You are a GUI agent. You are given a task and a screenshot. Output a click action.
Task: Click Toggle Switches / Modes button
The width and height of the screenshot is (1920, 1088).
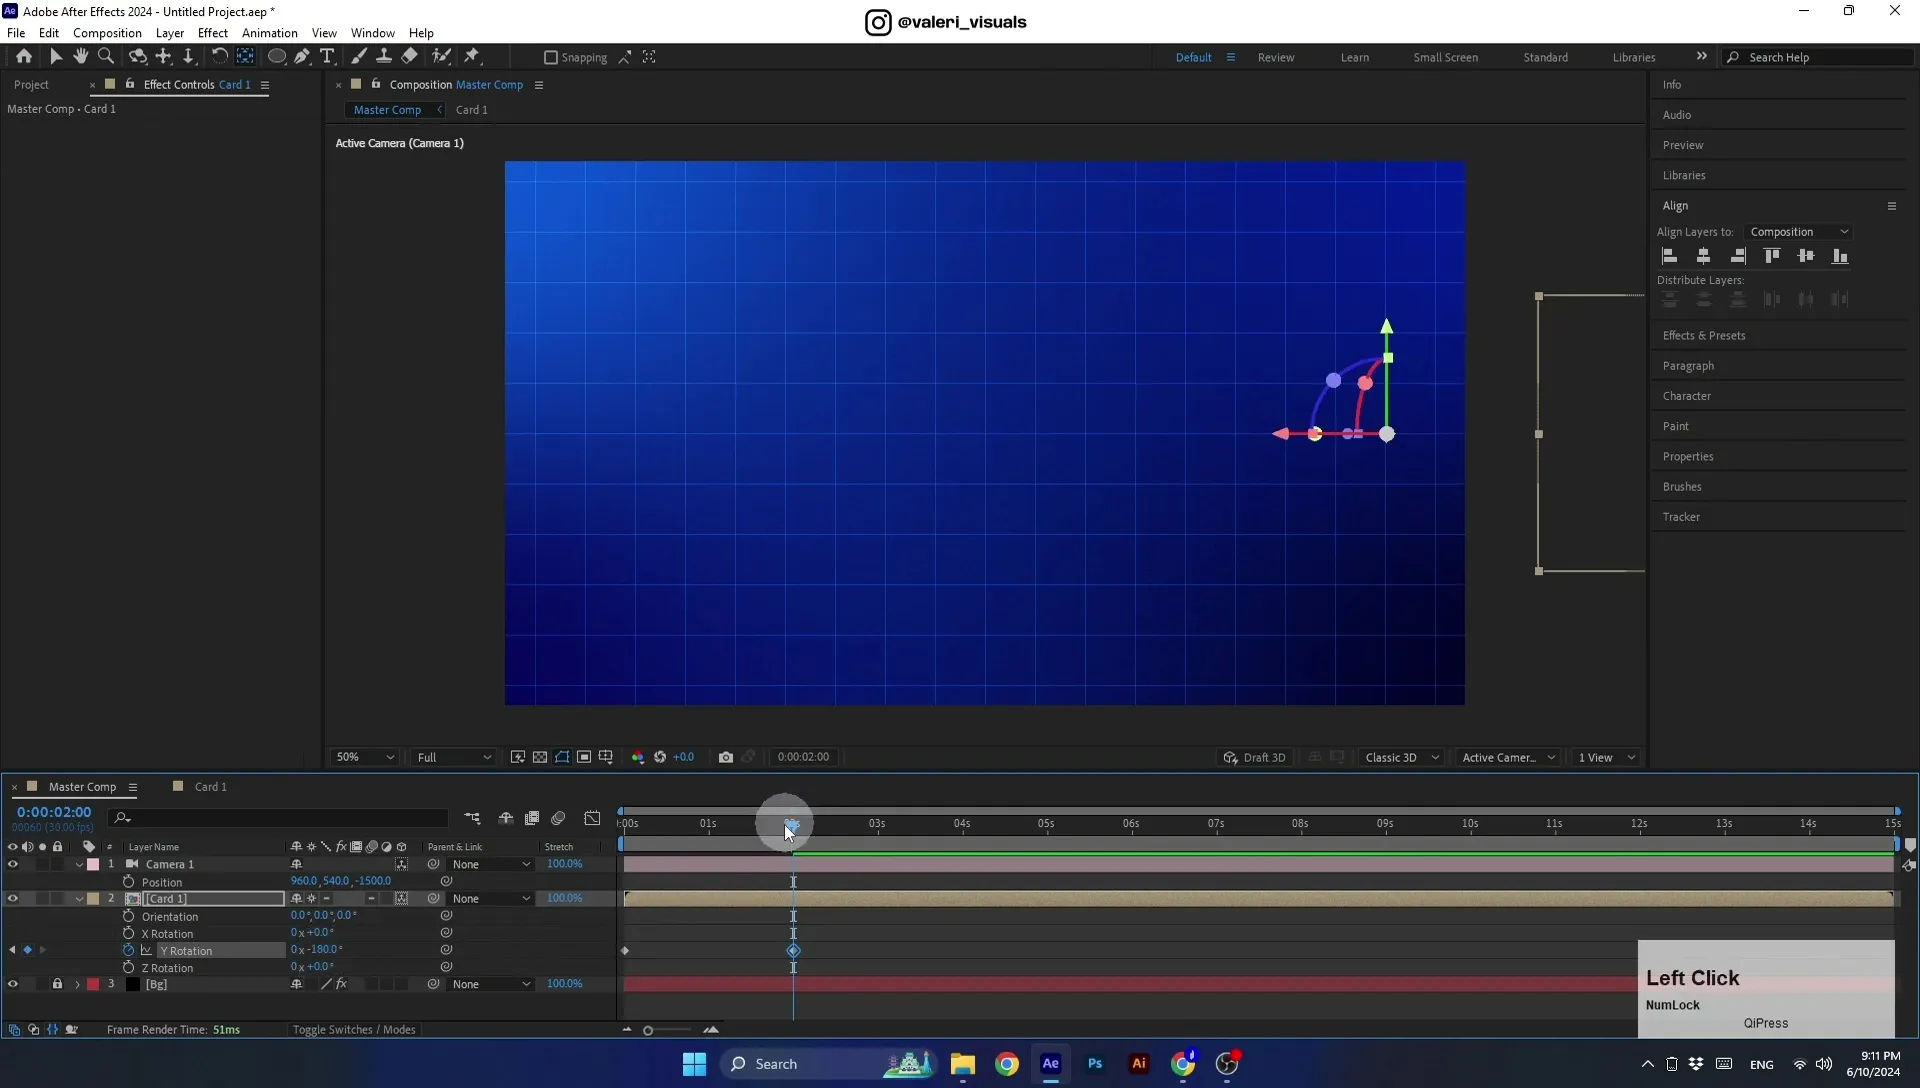[354, 1030]
